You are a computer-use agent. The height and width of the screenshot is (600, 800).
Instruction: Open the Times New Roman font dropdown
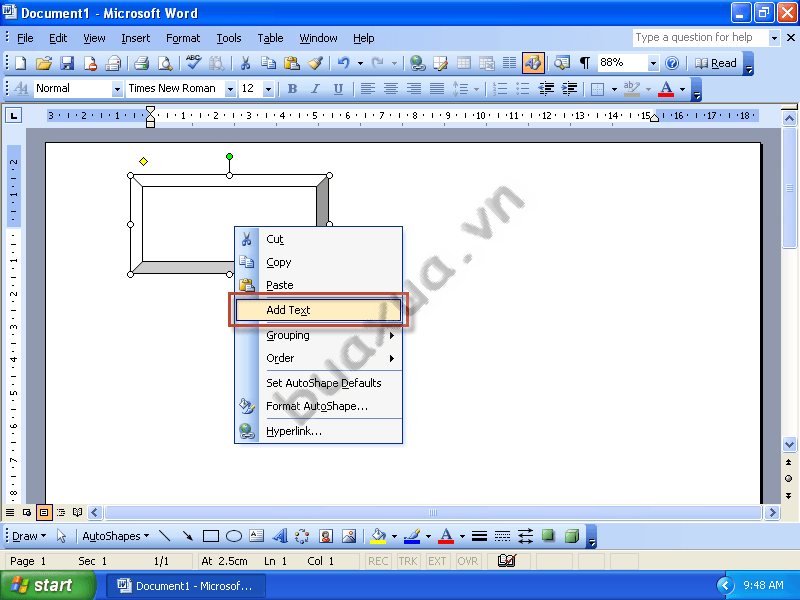coord(230,89)
